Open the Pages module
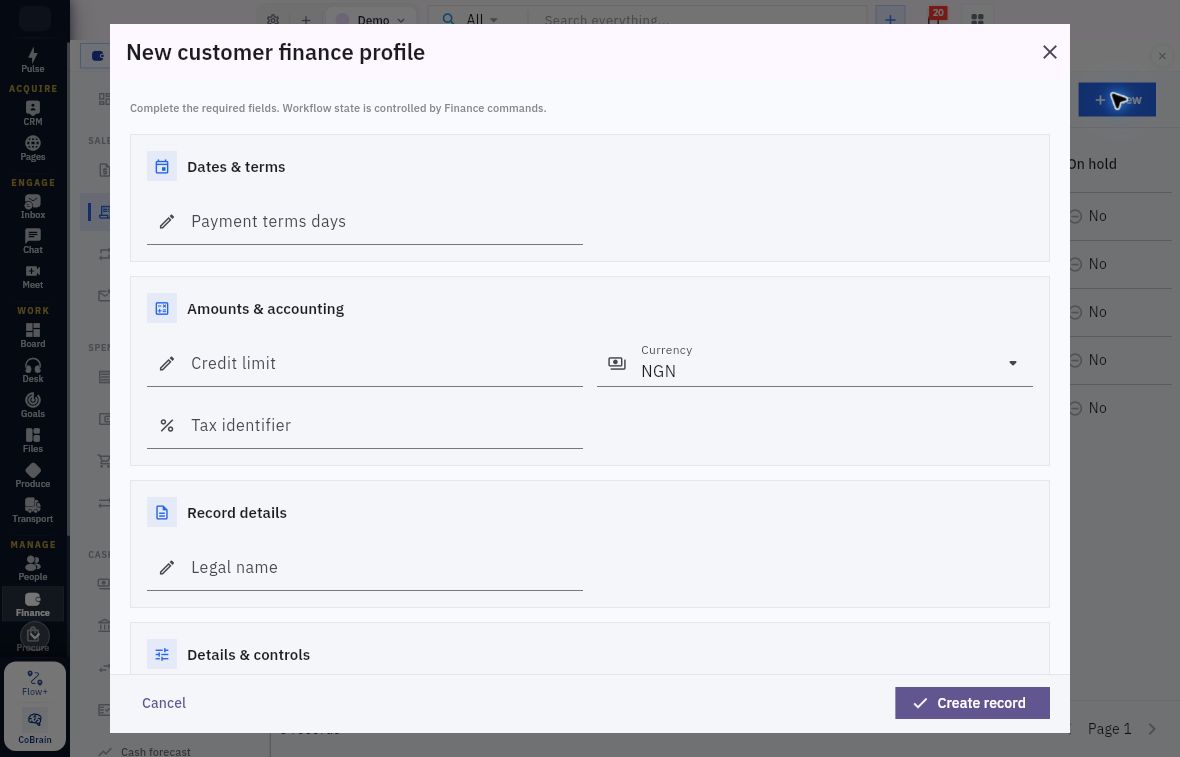1180x757 pixels. click(x=32, y=148)
